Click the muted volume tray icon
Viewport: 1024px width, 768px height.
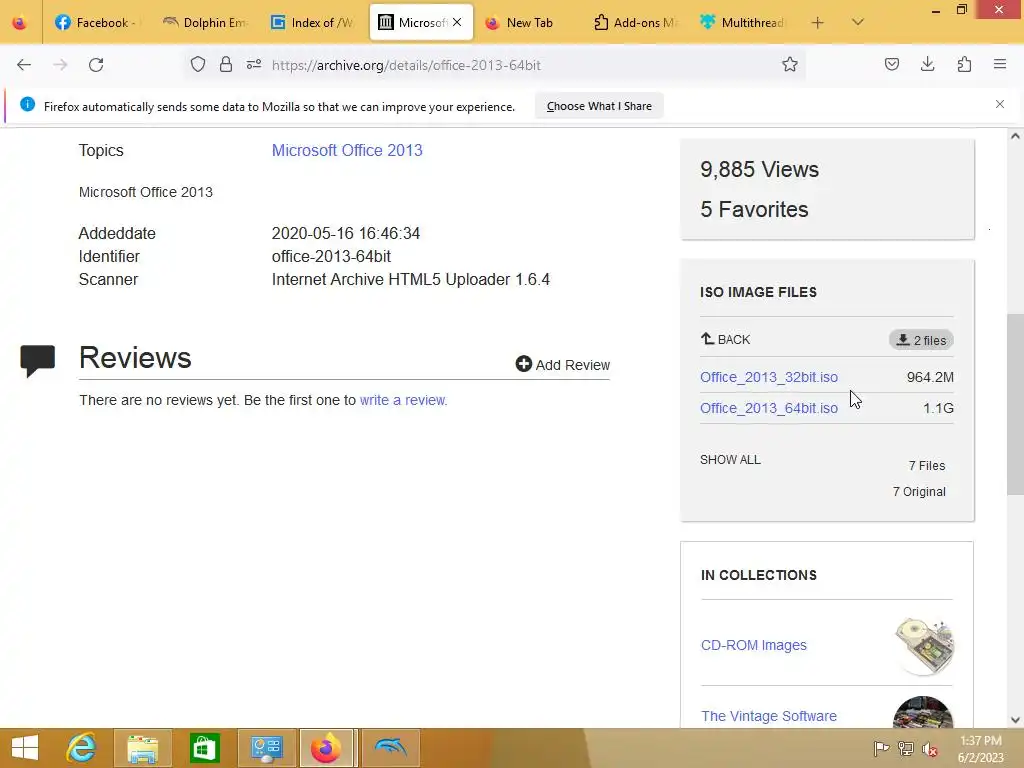[930, 749]
